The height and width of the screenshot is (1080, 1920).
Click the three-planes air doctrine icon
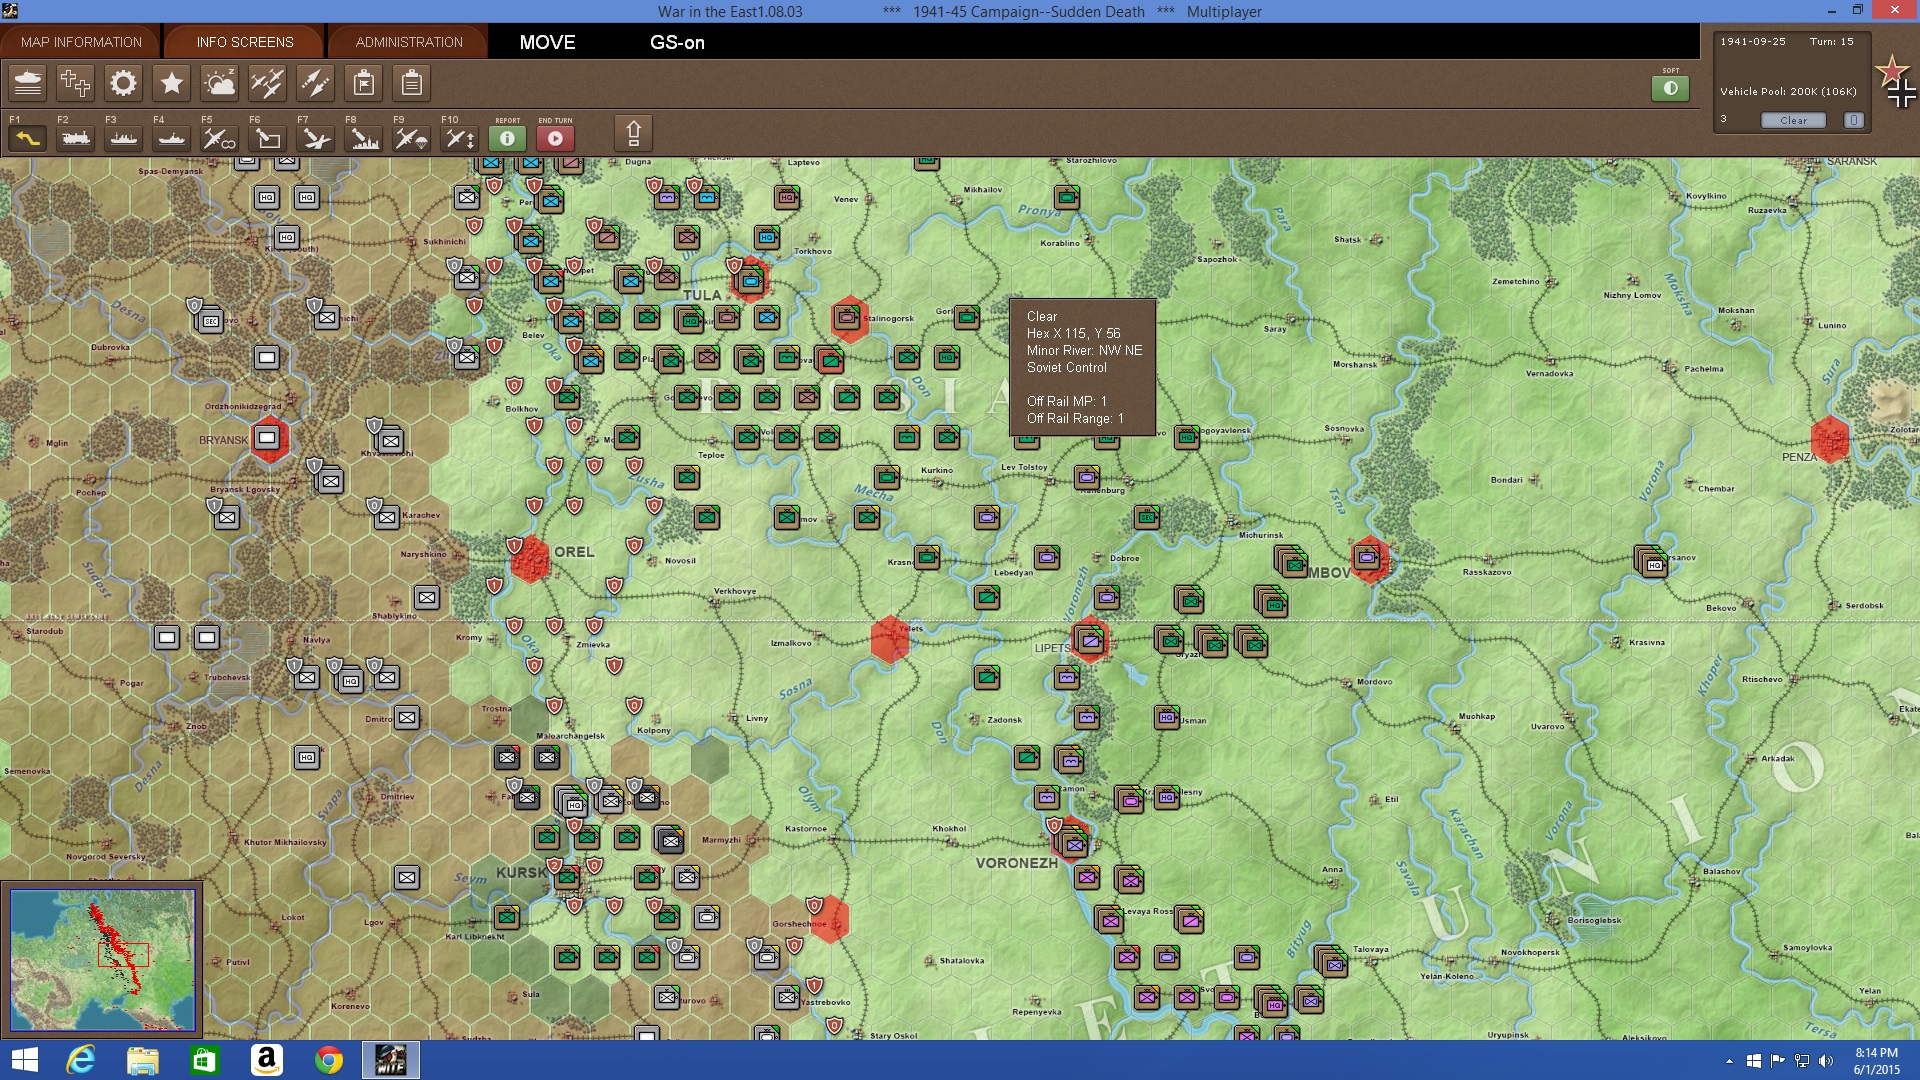click(x=267, y=83)
